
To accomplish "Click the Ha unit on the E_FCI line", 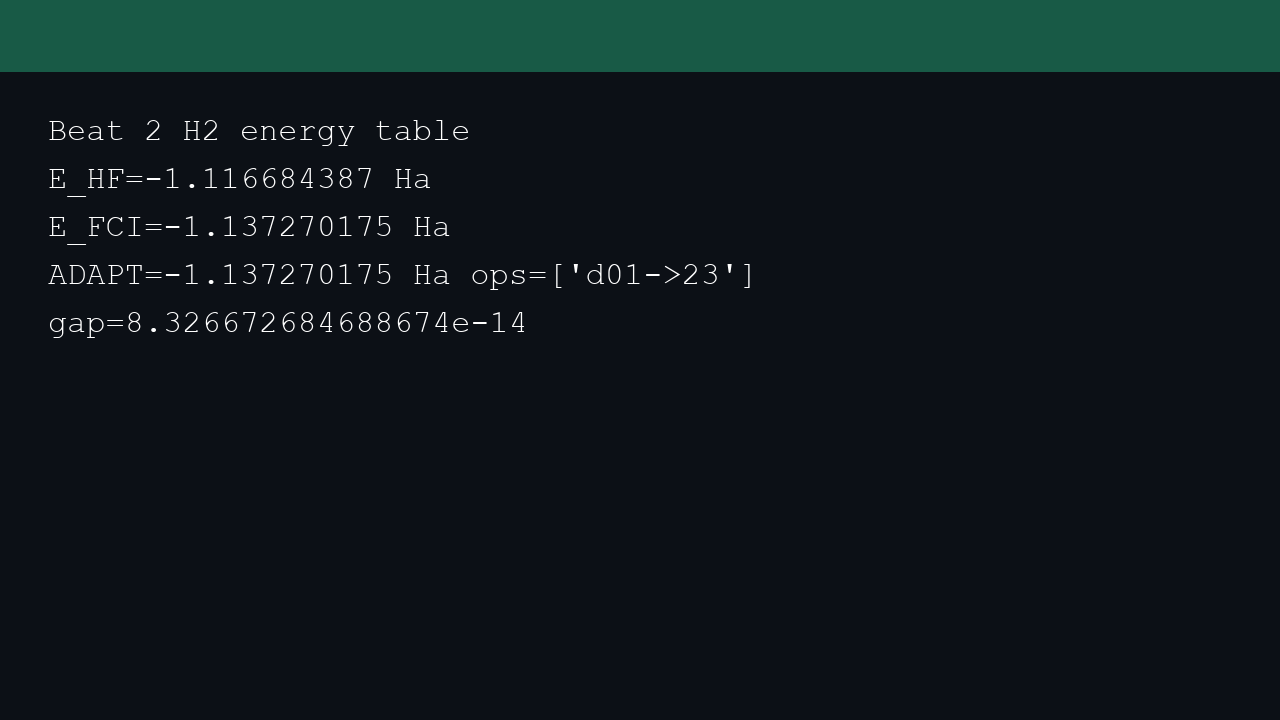I will coord(432,227).
